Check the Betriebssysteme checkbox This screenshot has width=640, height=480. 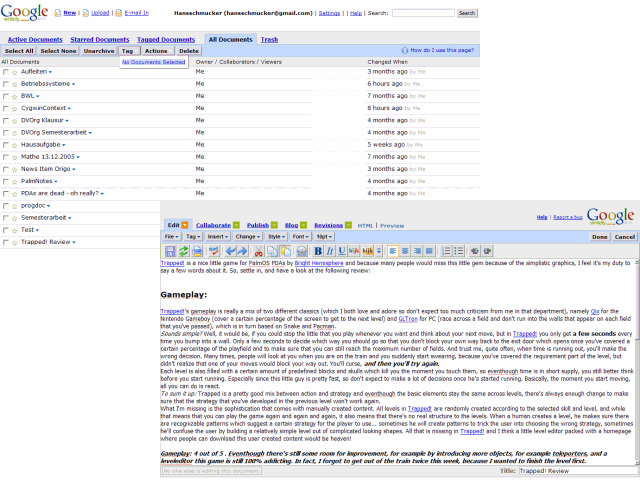pos(6,84)
